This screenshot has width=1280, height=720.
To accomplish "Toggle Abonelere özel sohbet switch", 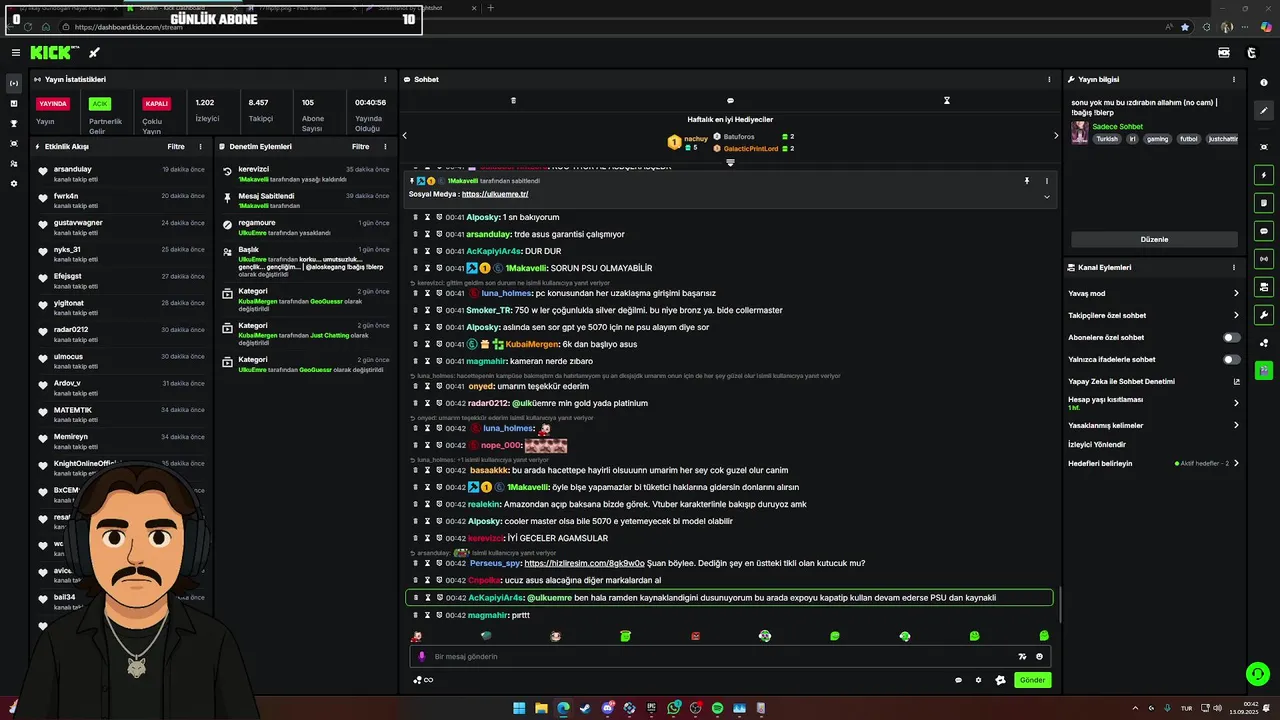I will pos(1231,337).
